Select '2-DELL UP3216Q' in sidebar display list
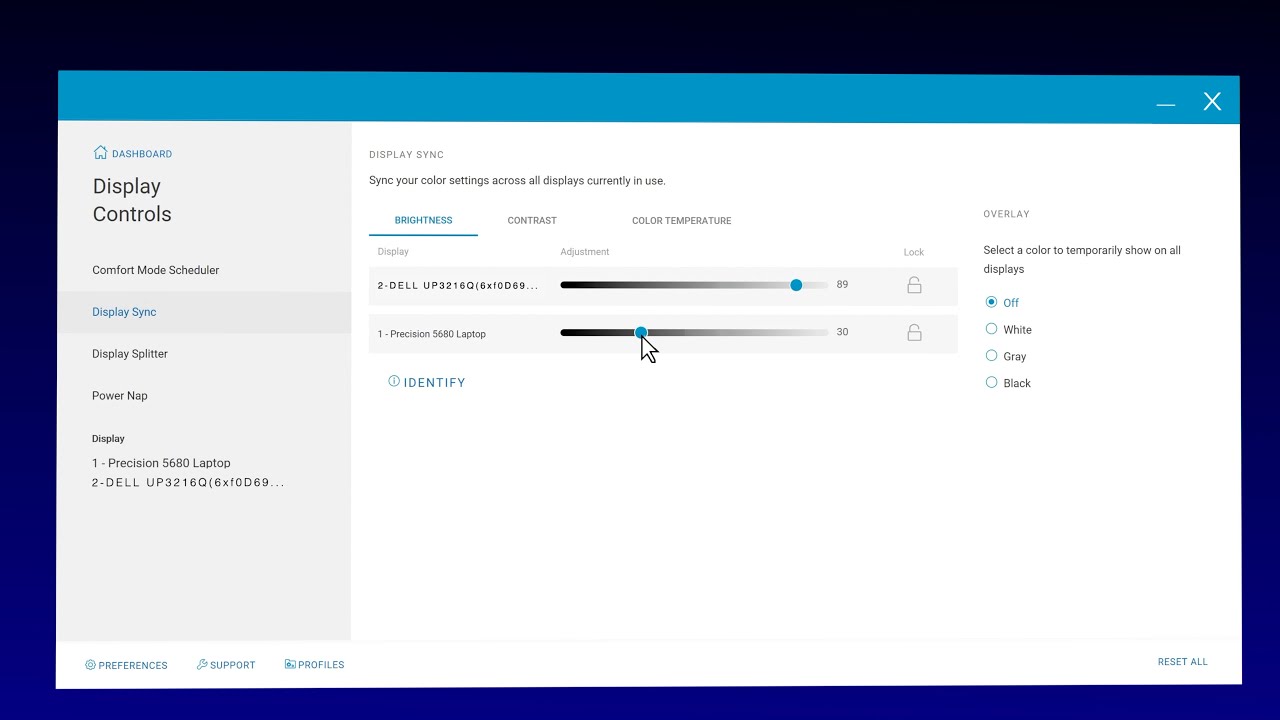This screenshot has height=720, width=1280. (188, 482)
